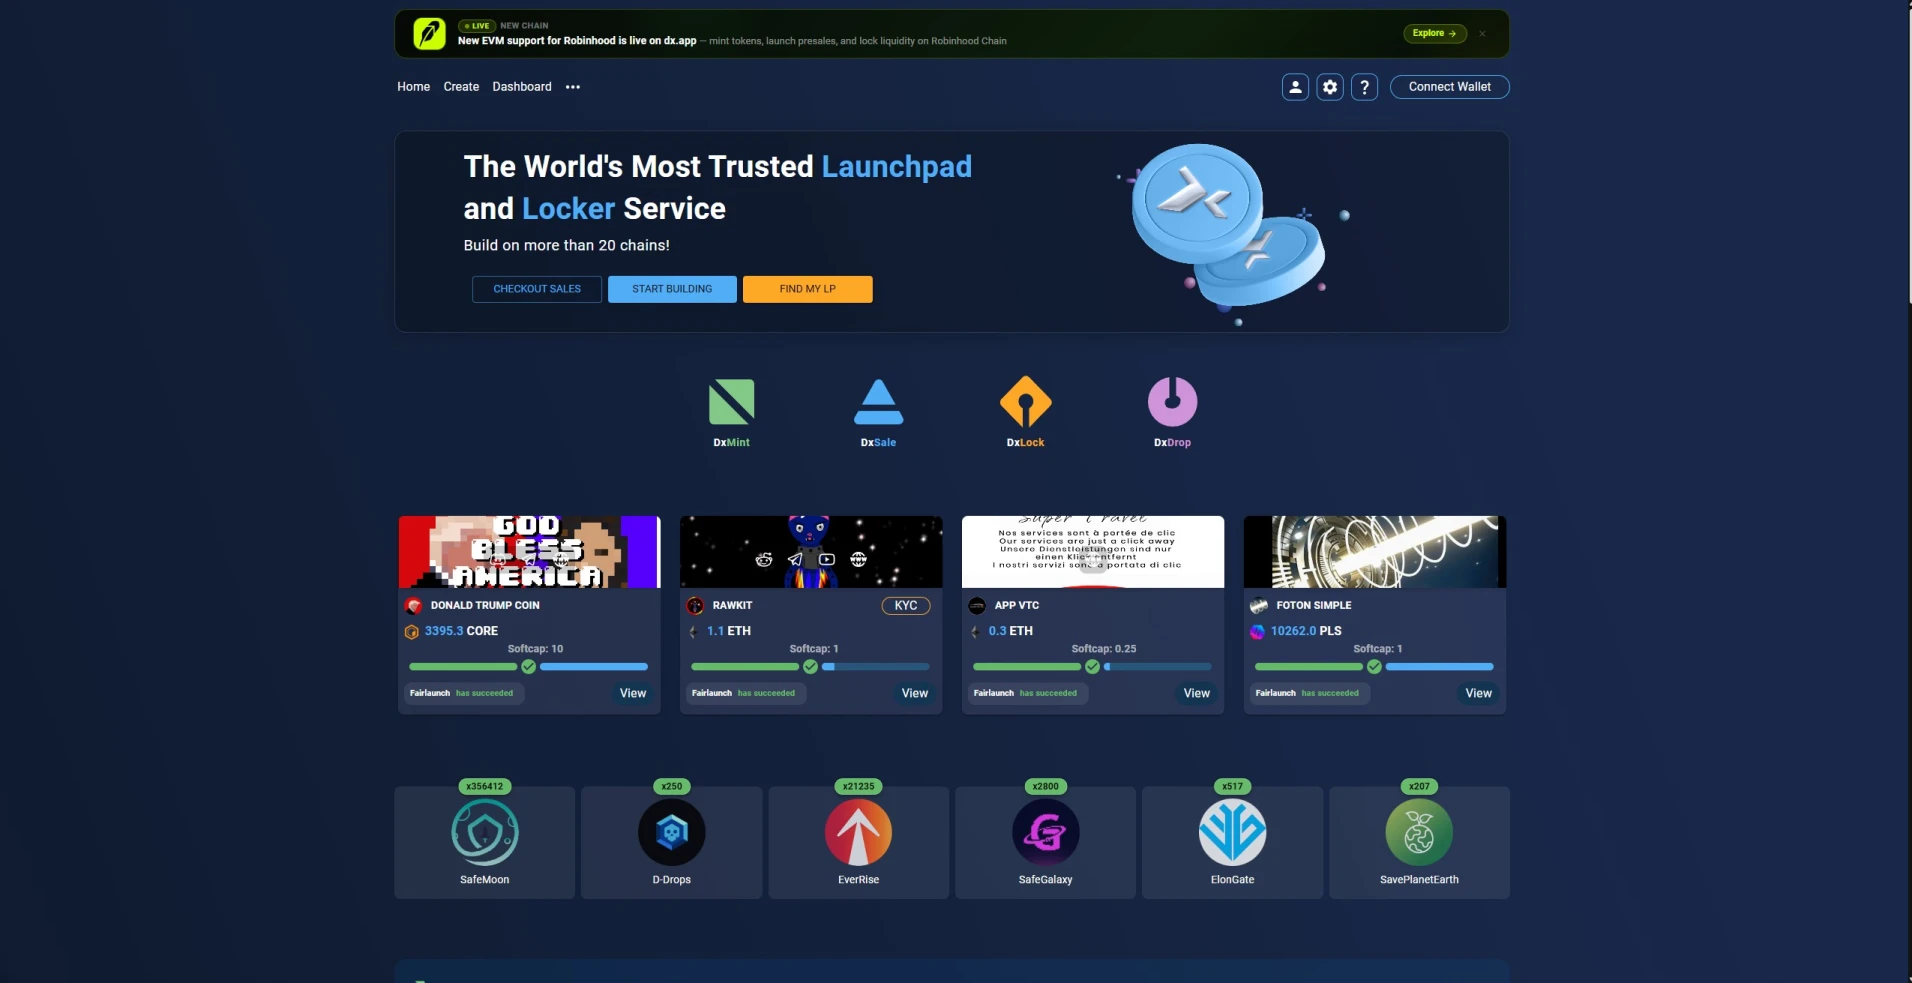
Task: Select the EverRise token logo
Action: point(858,832)
